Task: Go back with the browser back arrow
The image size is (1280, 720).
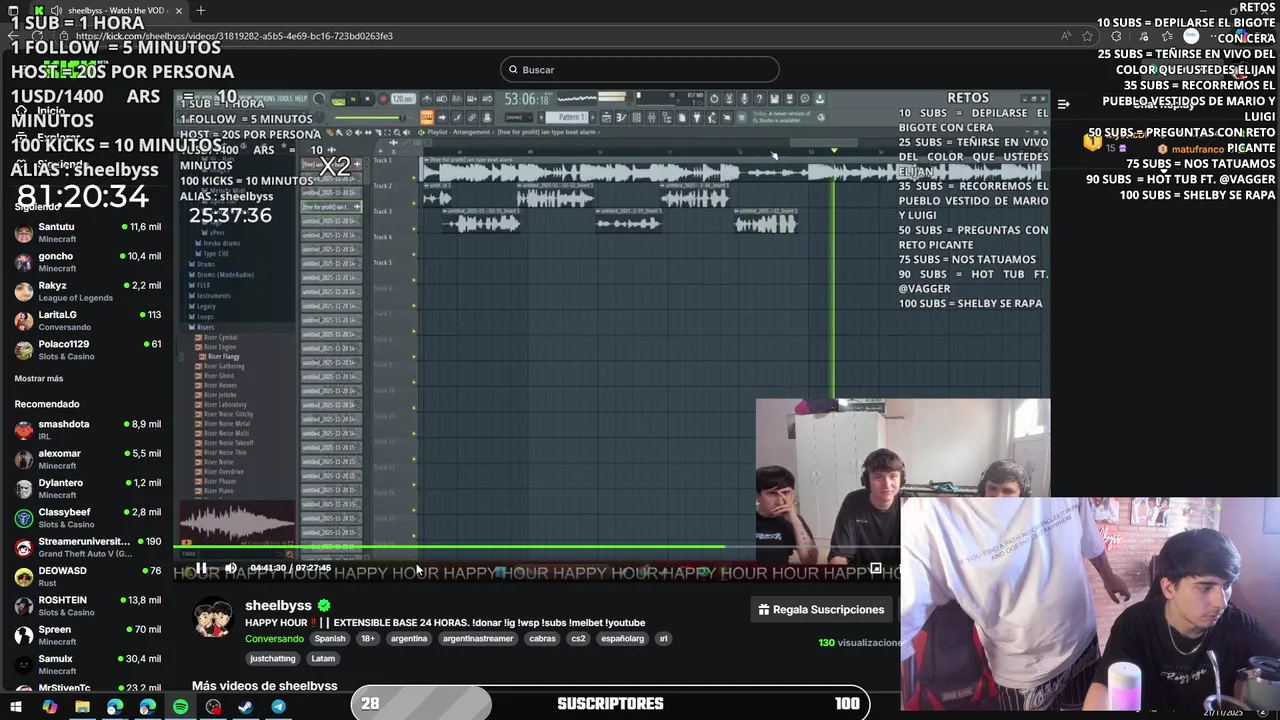Action: point(15,36)
